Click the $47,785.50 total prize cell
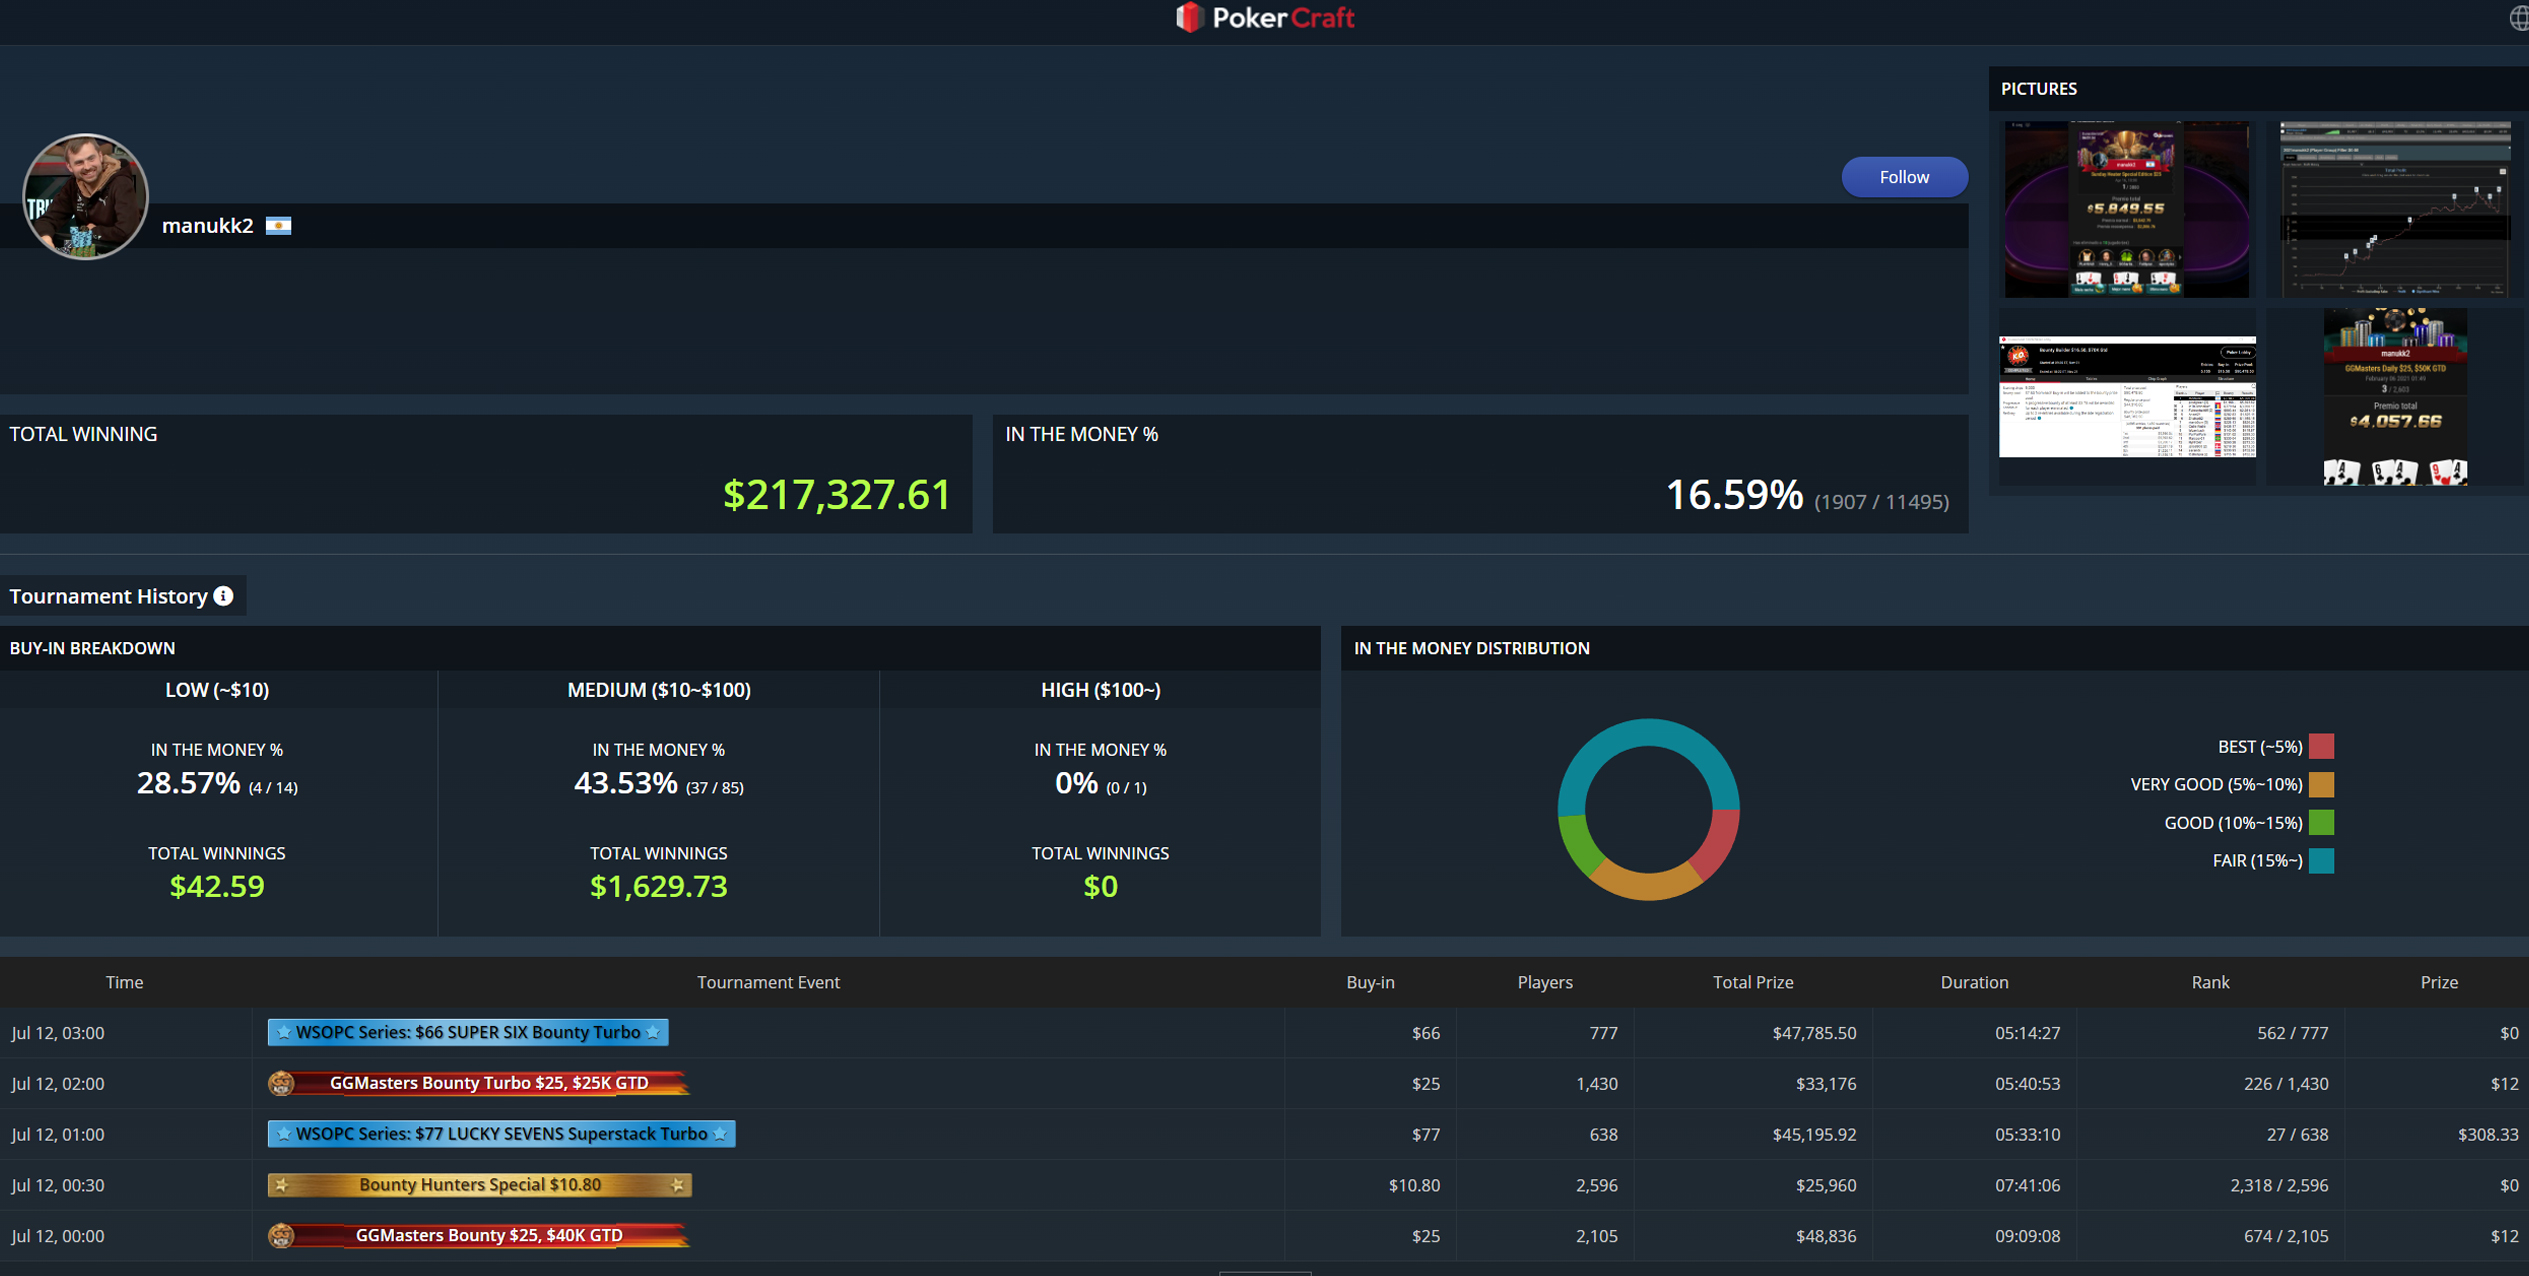 tap(1814, 1033)
